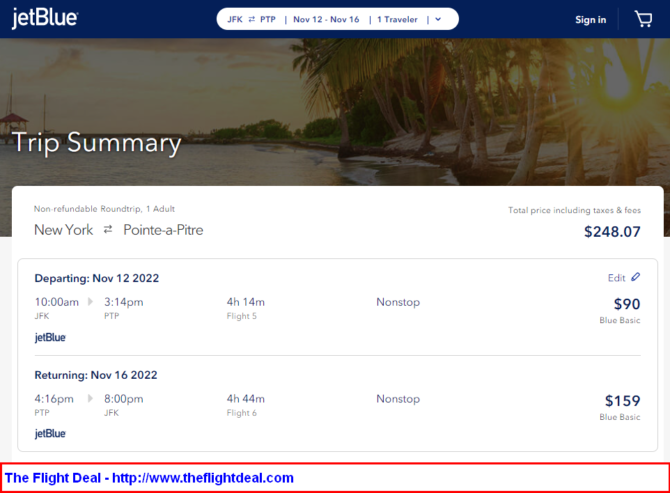Click the JFK PTP route in search pill
670x493 pixels.
[x=251, y=19]
